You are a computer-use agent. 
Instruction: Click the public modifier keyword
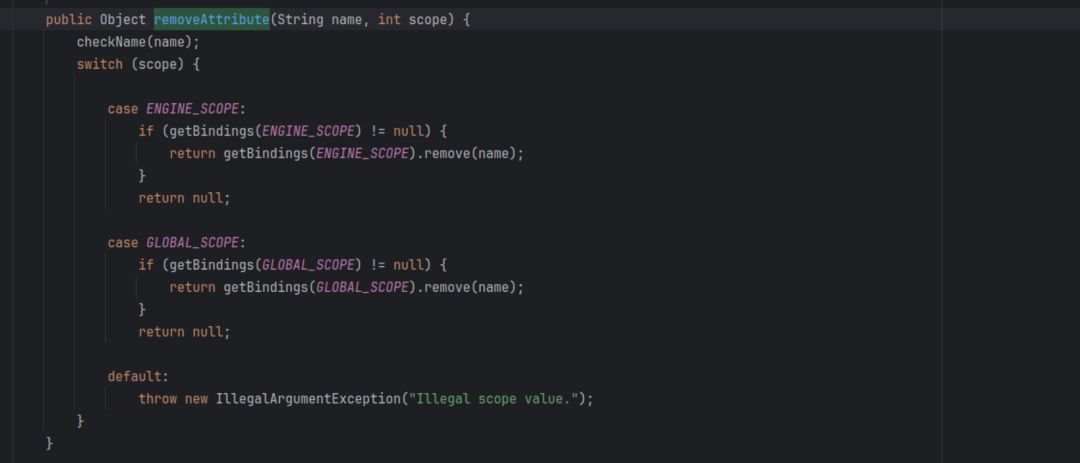click(69, 20)
